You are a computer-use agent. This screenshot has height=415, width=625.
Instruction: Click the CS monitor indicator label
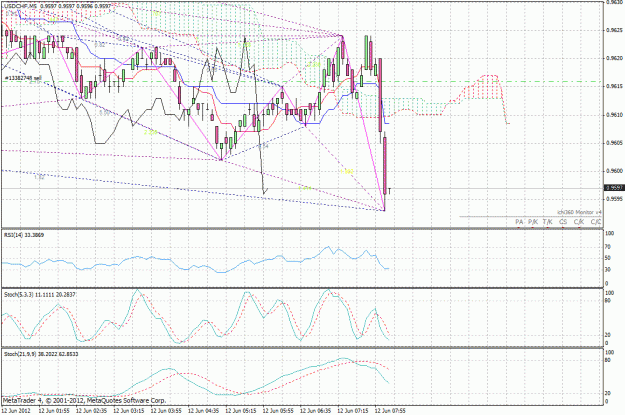click(x=562, y=222)
